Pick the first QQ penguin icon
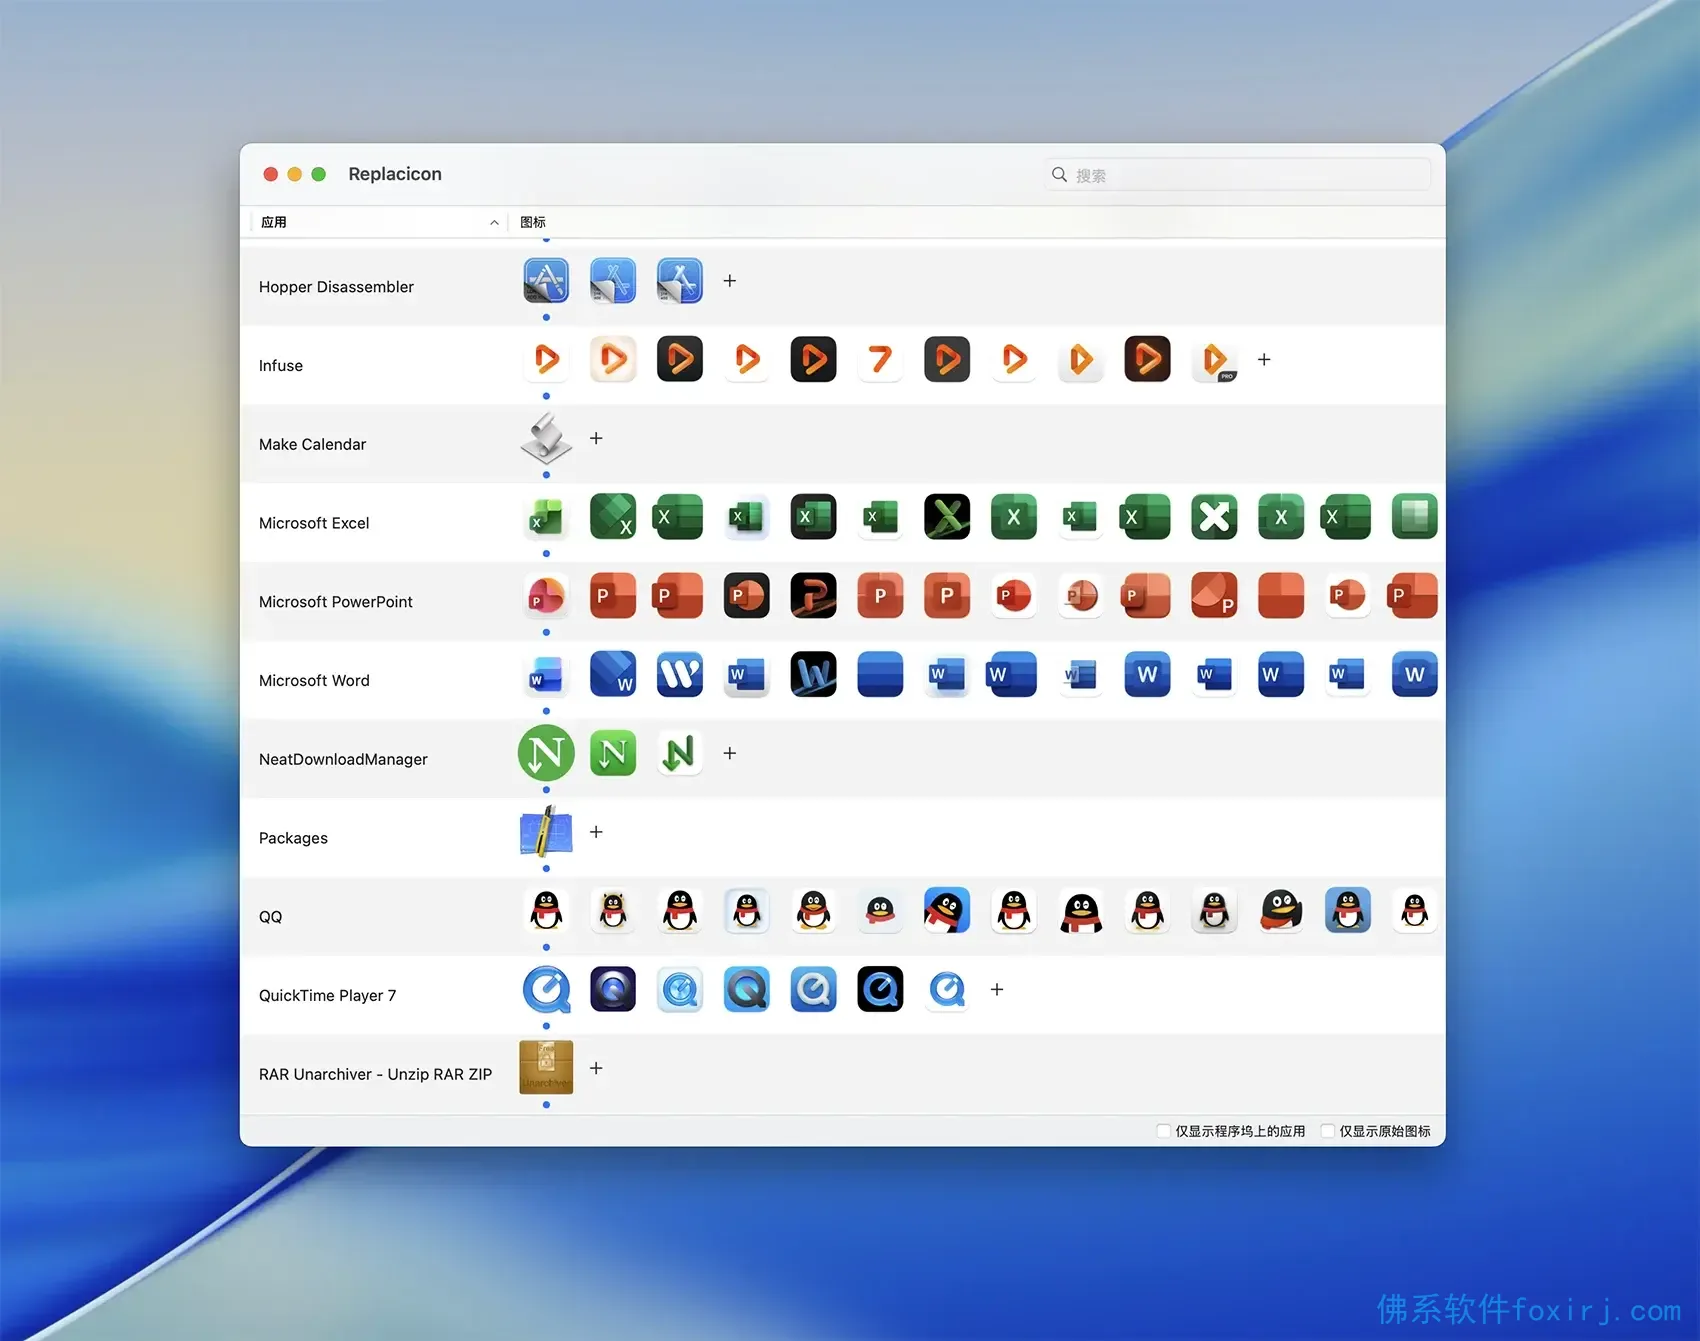1700x1341 pixels. pyautogui.click(x=546, y=911)
